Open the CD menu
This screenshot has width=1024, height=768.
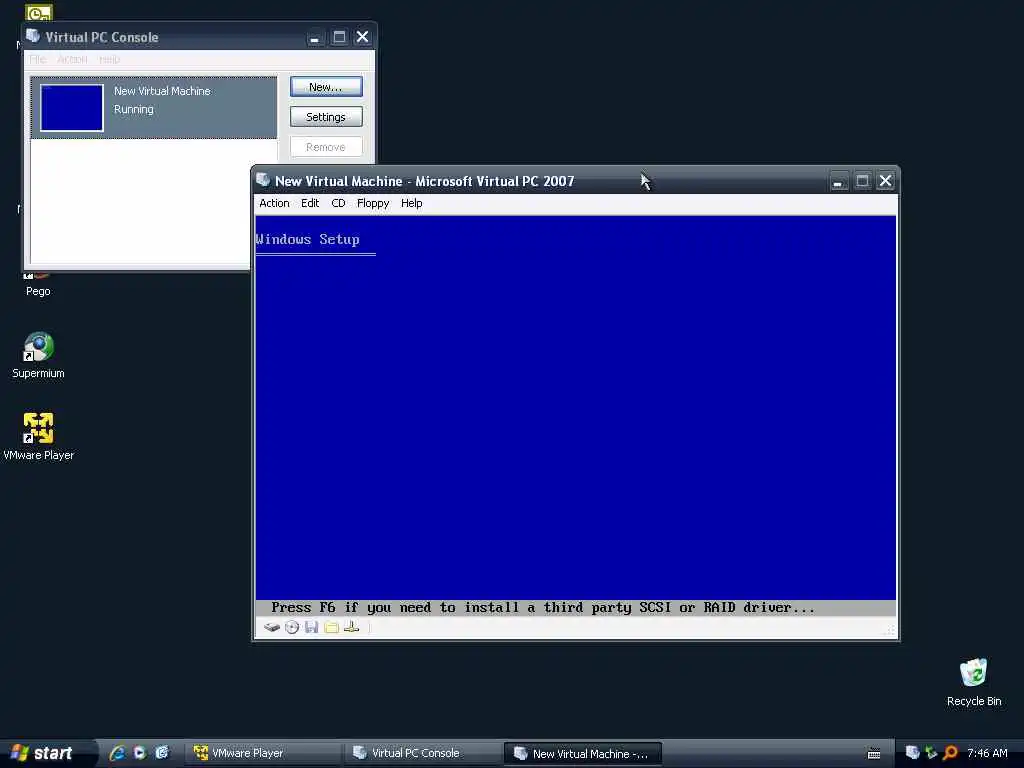point(338,203)
